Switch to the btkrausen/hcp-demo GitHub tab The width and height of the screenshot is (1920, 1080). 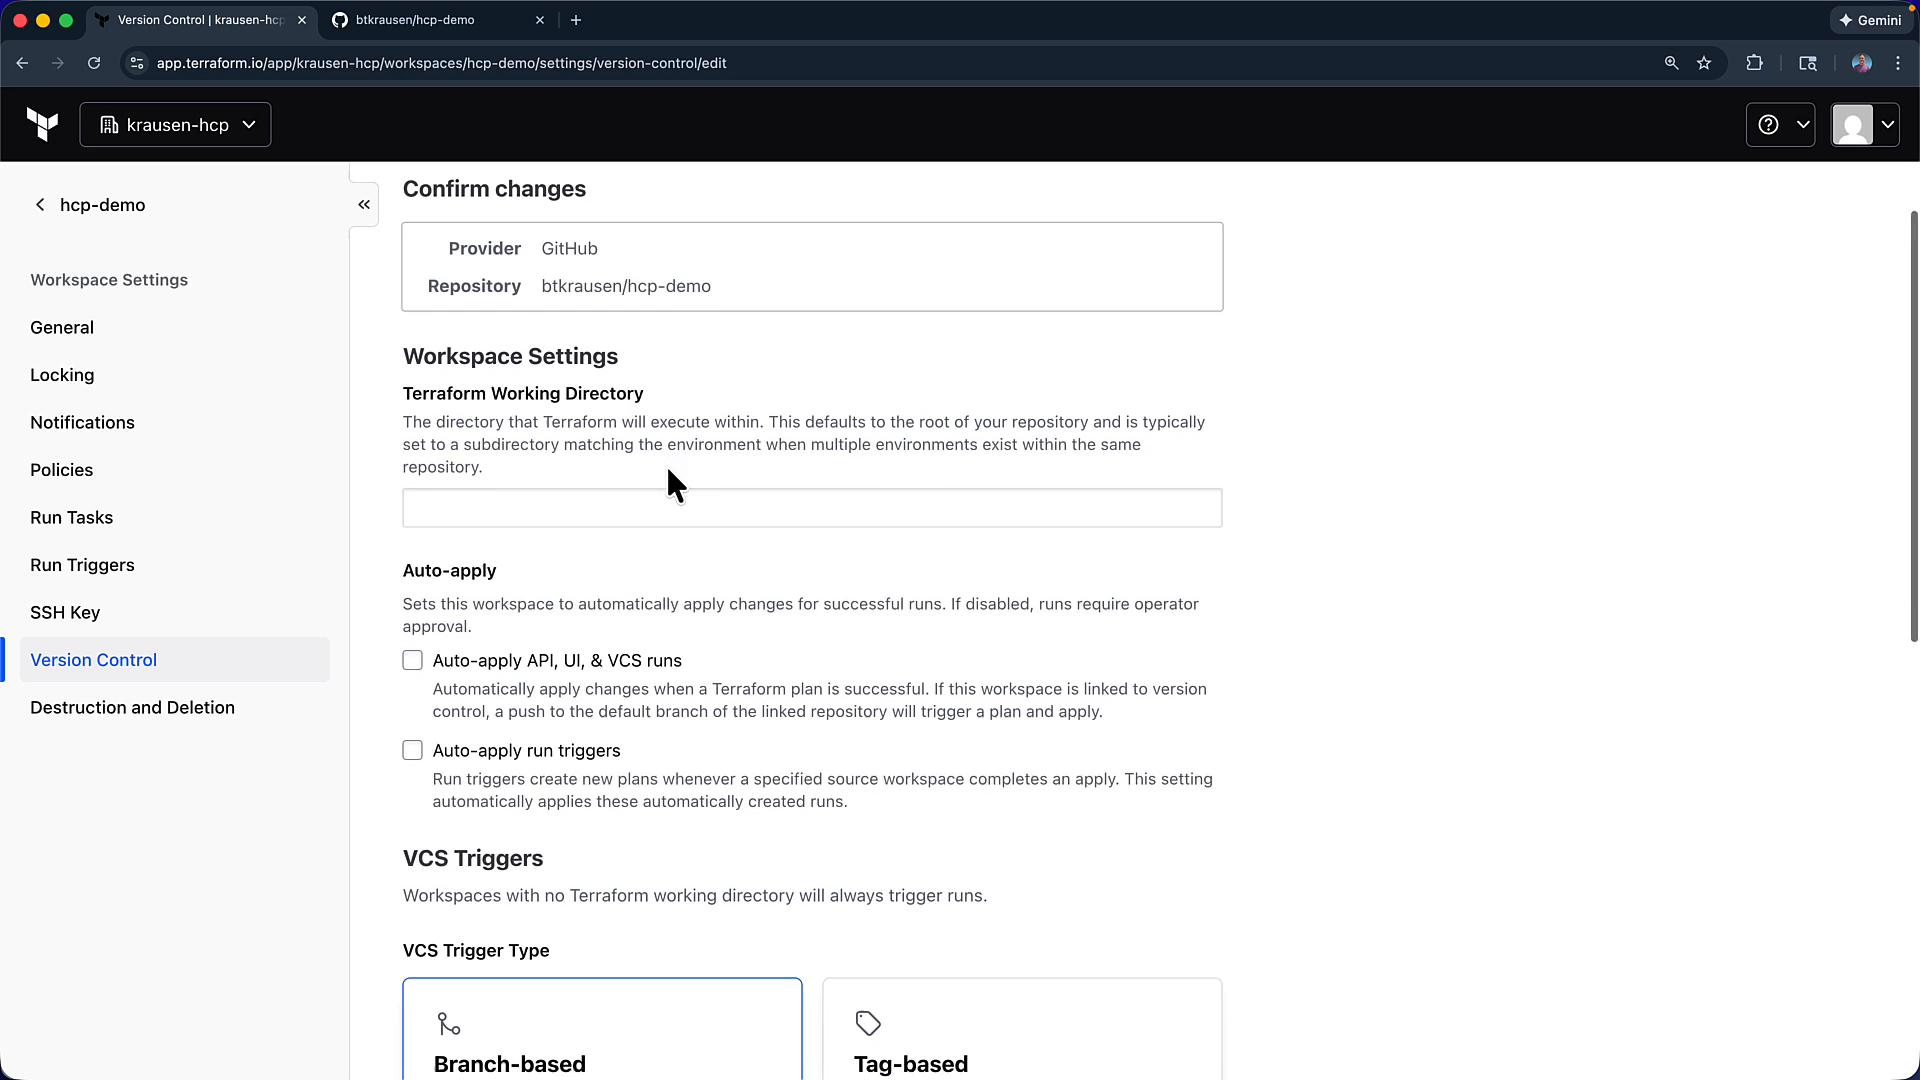tap(440, 20)
